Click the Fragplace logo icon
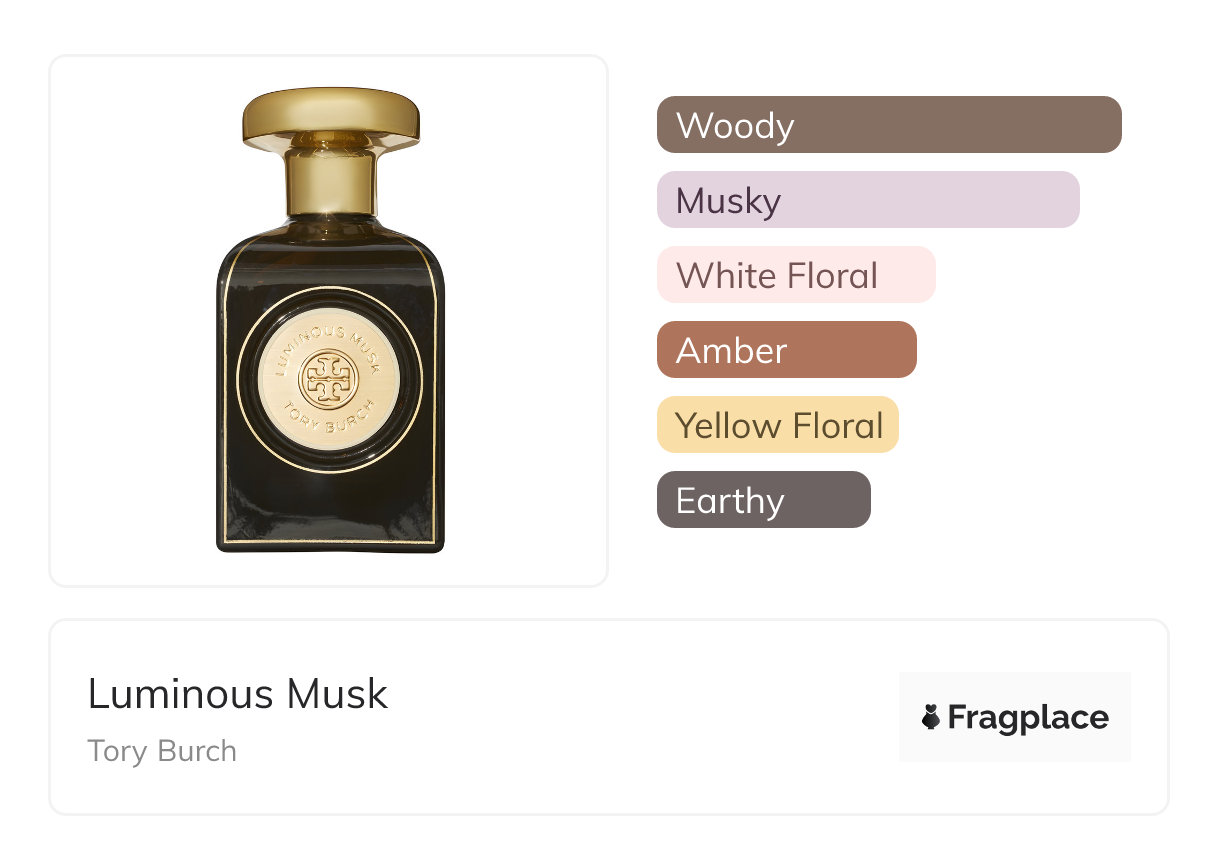This screenshot has width=1218, height=864. pos(931,717)
